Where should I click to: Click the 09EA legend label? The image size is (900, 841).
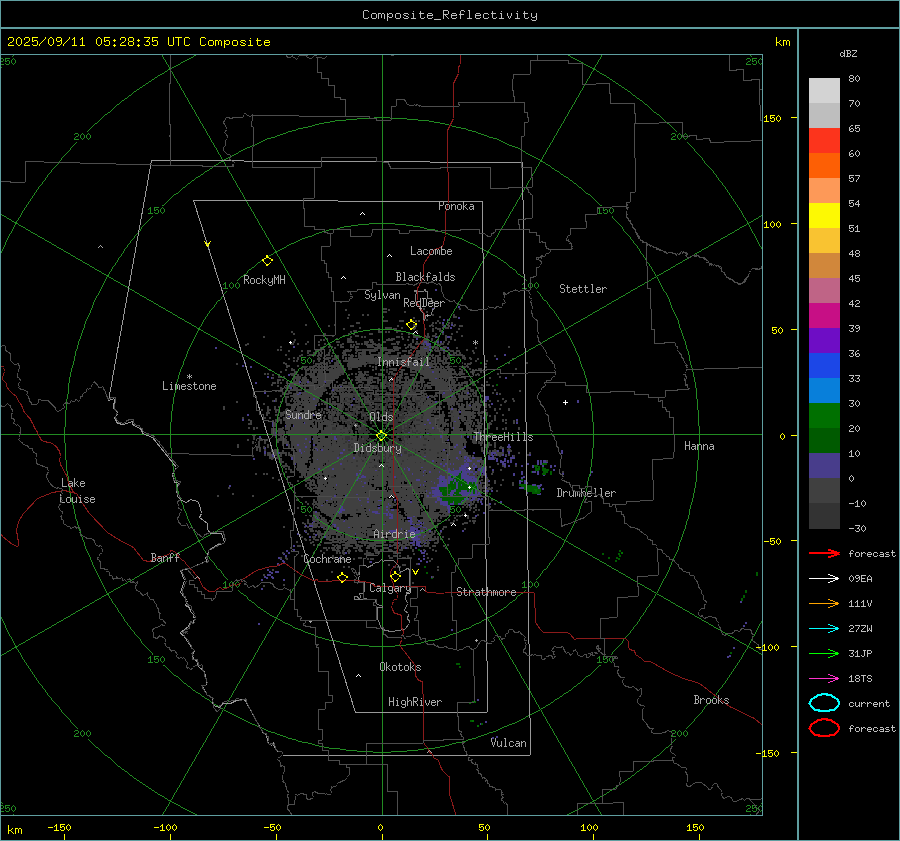click(x=860, y=579)
